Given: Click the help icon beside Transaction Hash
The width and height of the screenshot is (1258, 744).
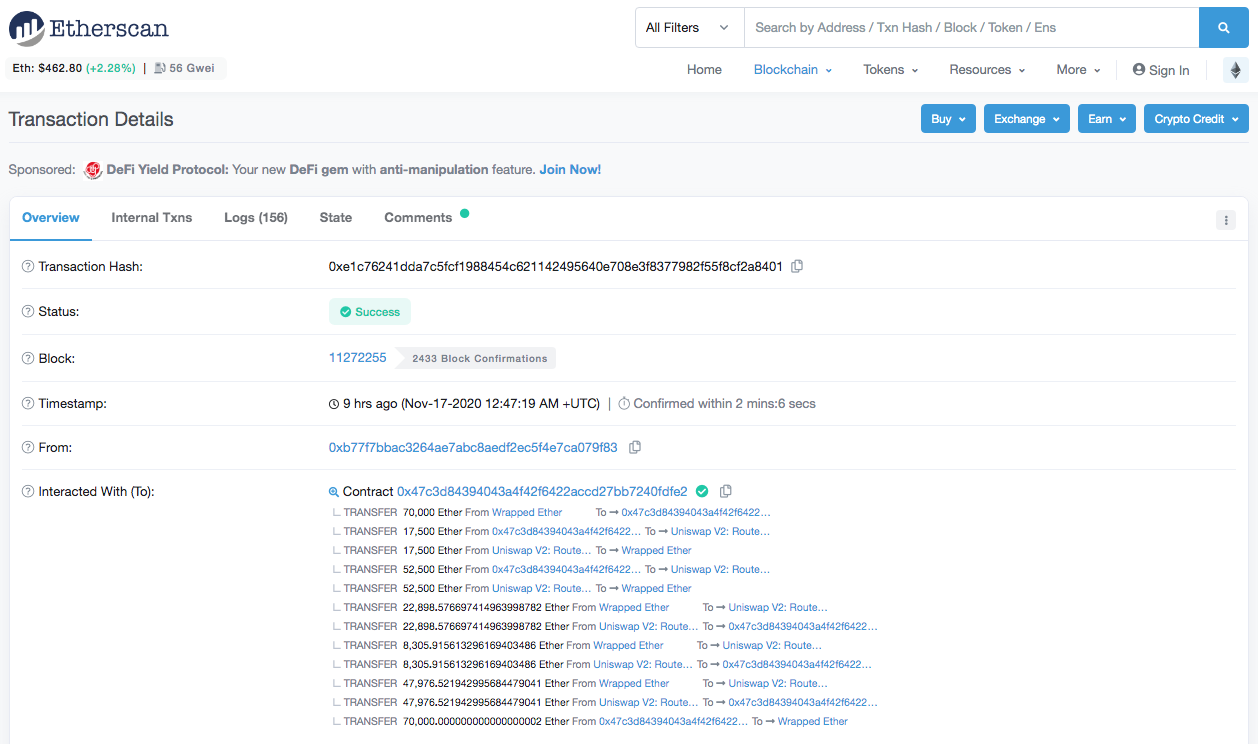Looking at the screenshot, I should click(x=28, y=267).
